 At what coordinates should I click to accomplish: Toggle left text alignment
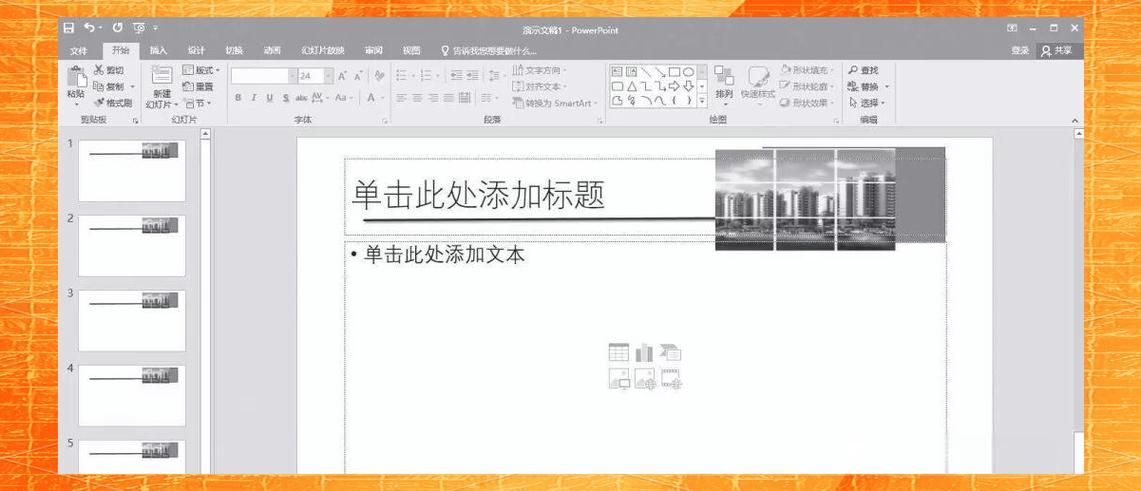401,97
